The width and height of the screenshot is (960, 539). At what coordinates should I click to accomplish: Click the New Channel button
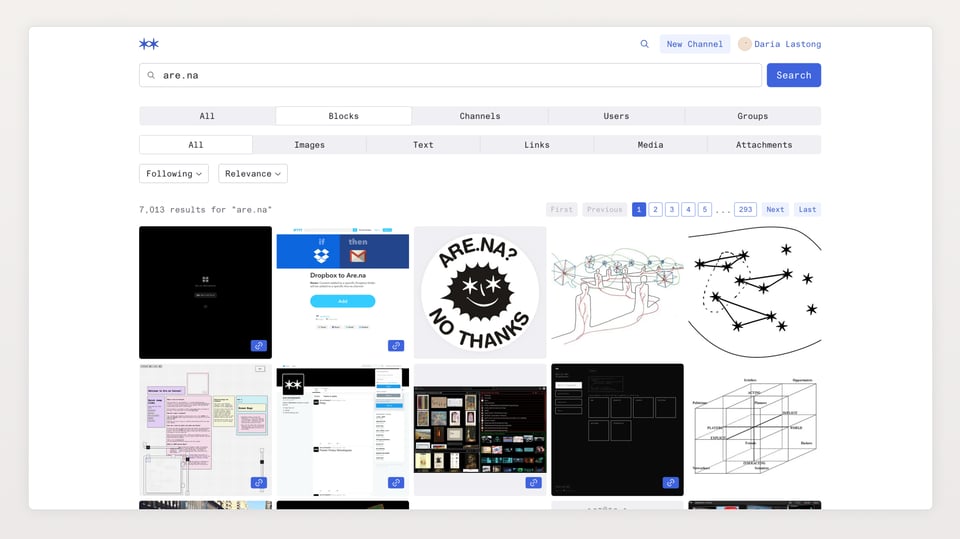(x=694, y=44)
